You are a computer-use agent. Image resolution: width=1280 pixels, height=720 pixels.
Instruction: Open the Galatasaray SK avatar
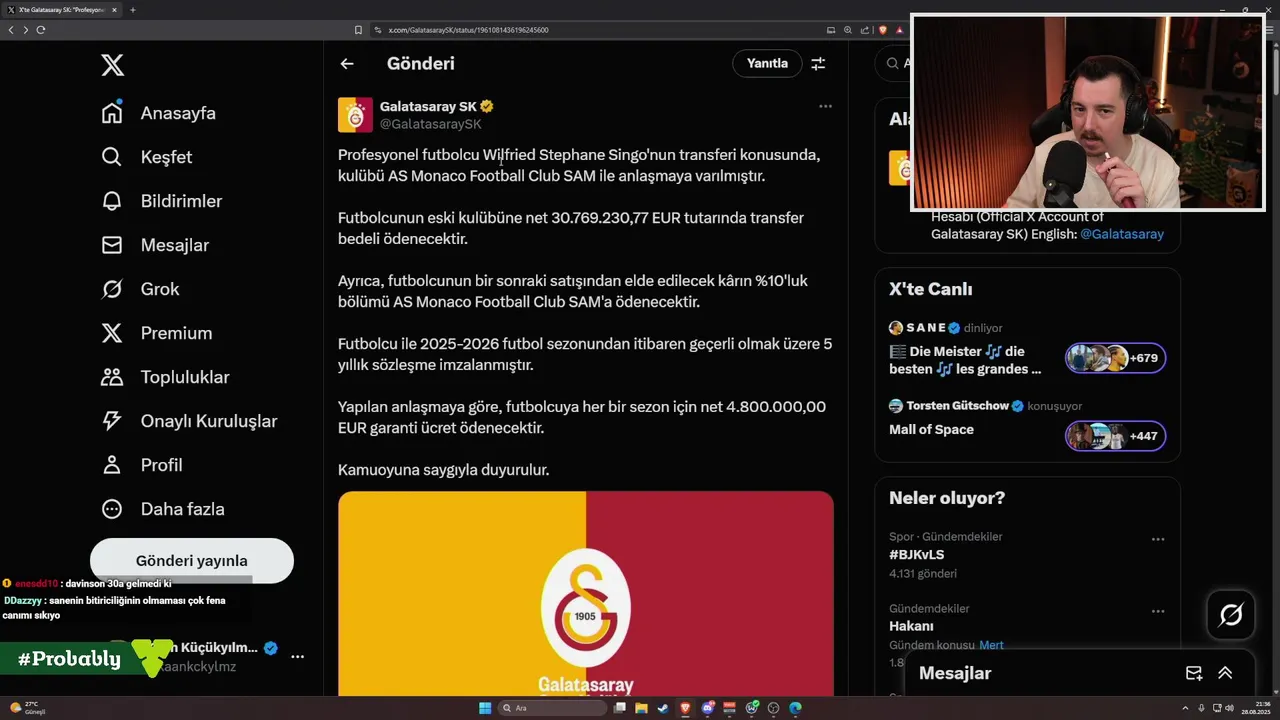click(355, 115)
